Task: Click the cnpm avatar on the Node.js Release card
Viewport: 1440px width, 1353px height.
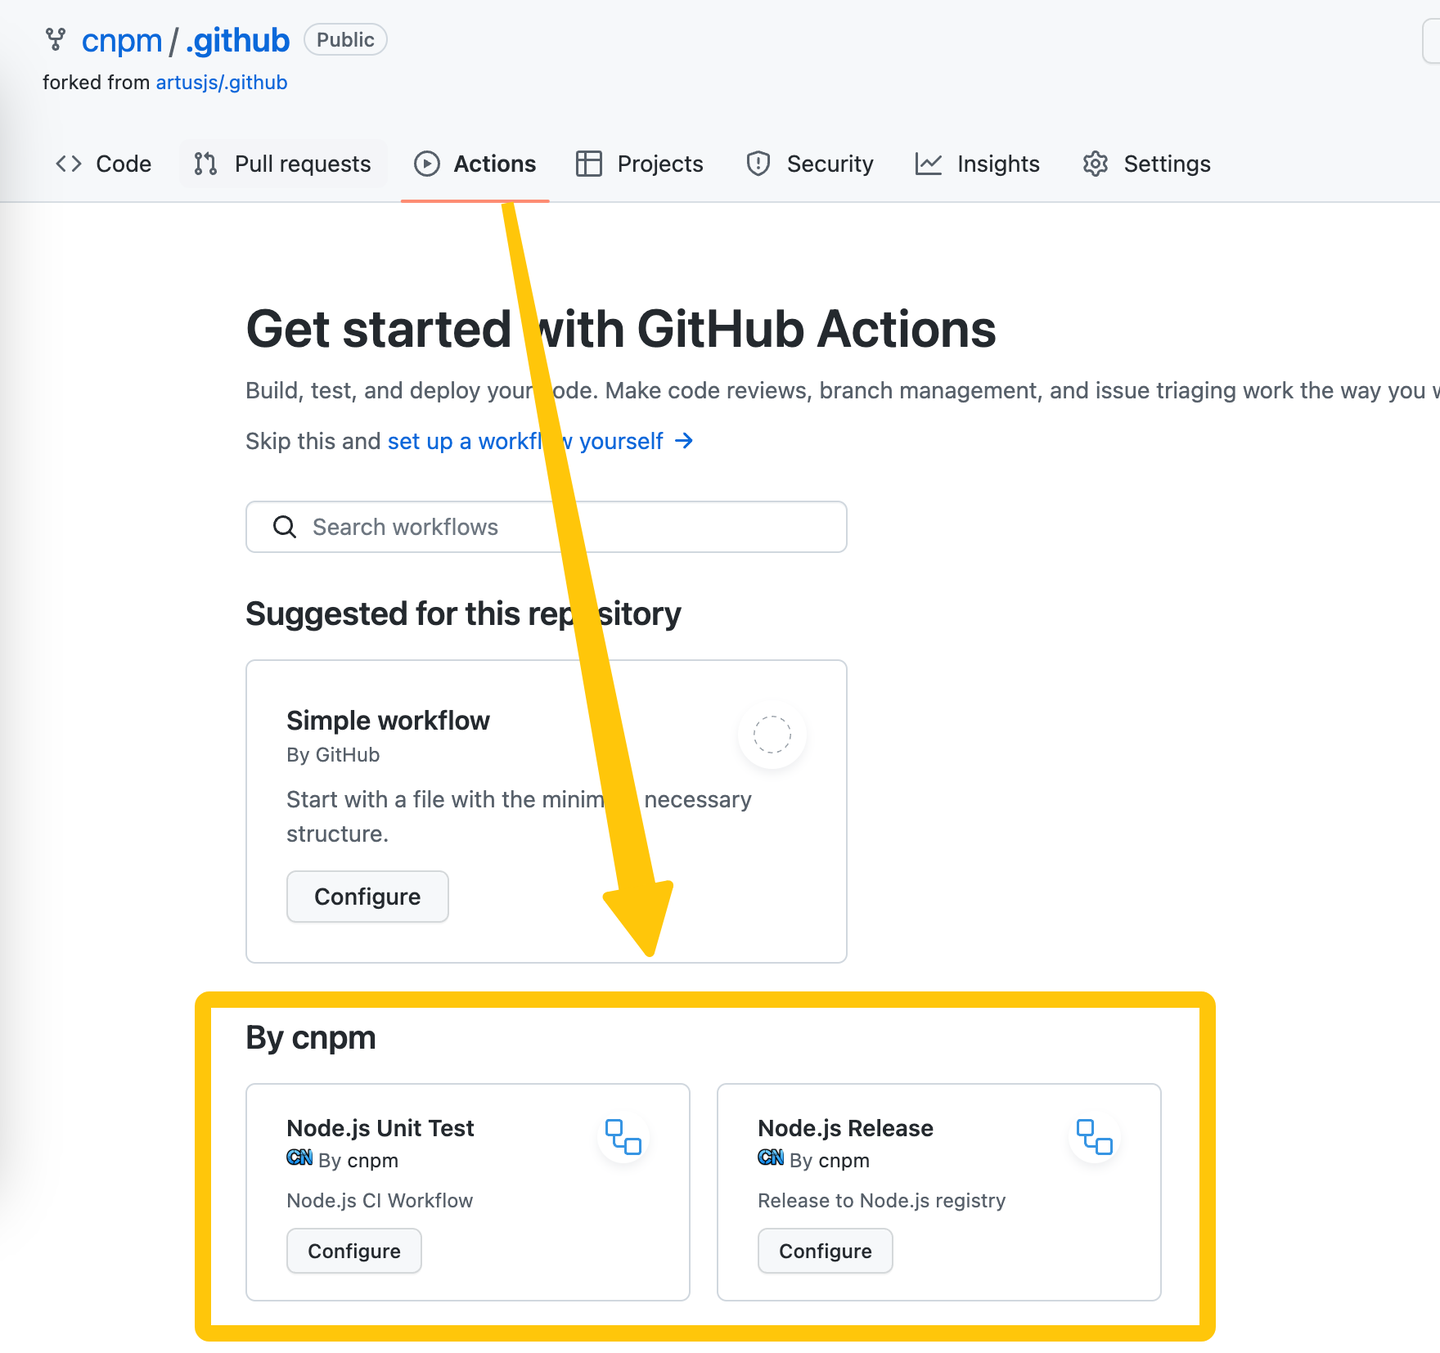Action: [770, 1158]
